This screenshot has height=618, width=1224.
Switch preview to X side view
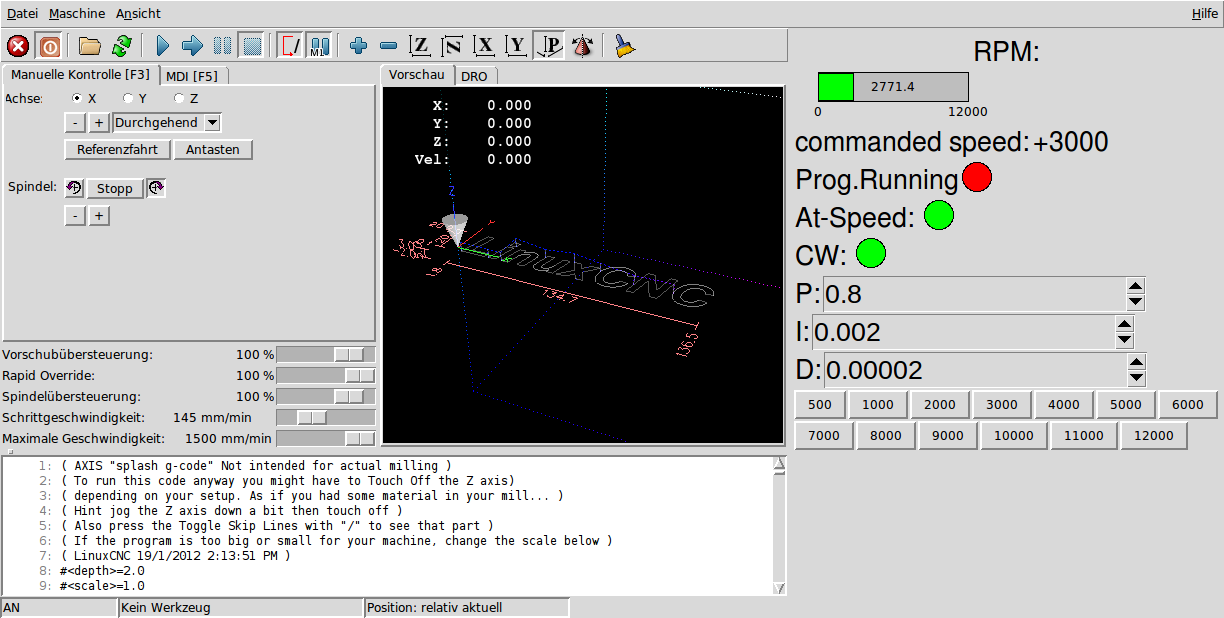coord(485,46)
